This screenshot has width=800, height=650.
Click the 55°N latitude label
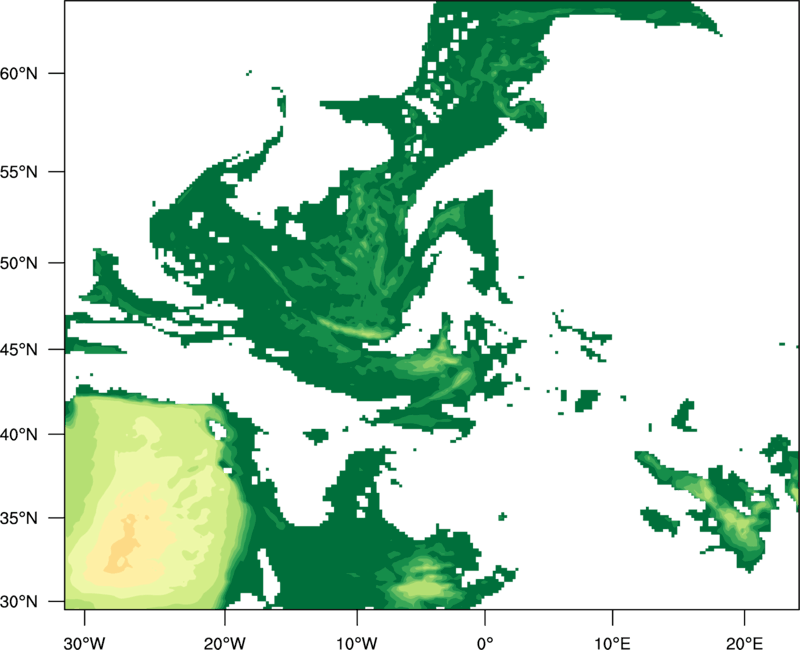click(19, 172)
